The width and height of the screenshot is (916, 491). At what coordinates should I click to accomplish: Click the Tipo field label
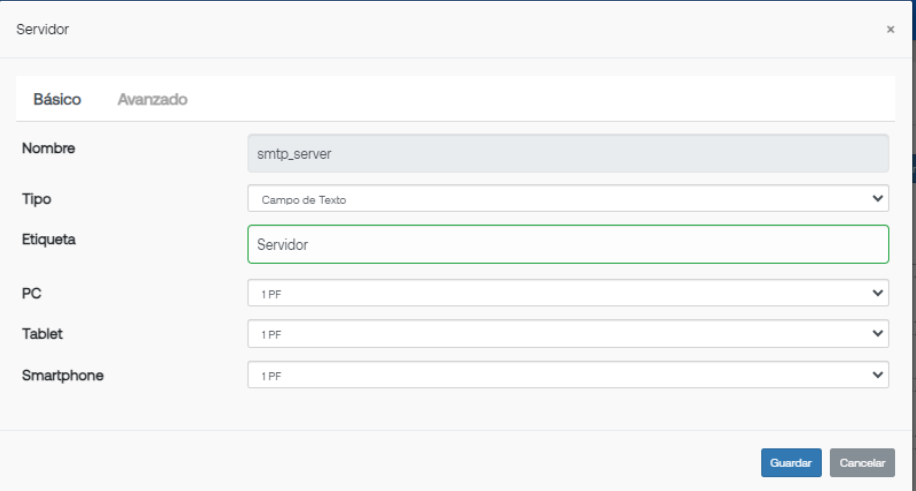(36, 199)
